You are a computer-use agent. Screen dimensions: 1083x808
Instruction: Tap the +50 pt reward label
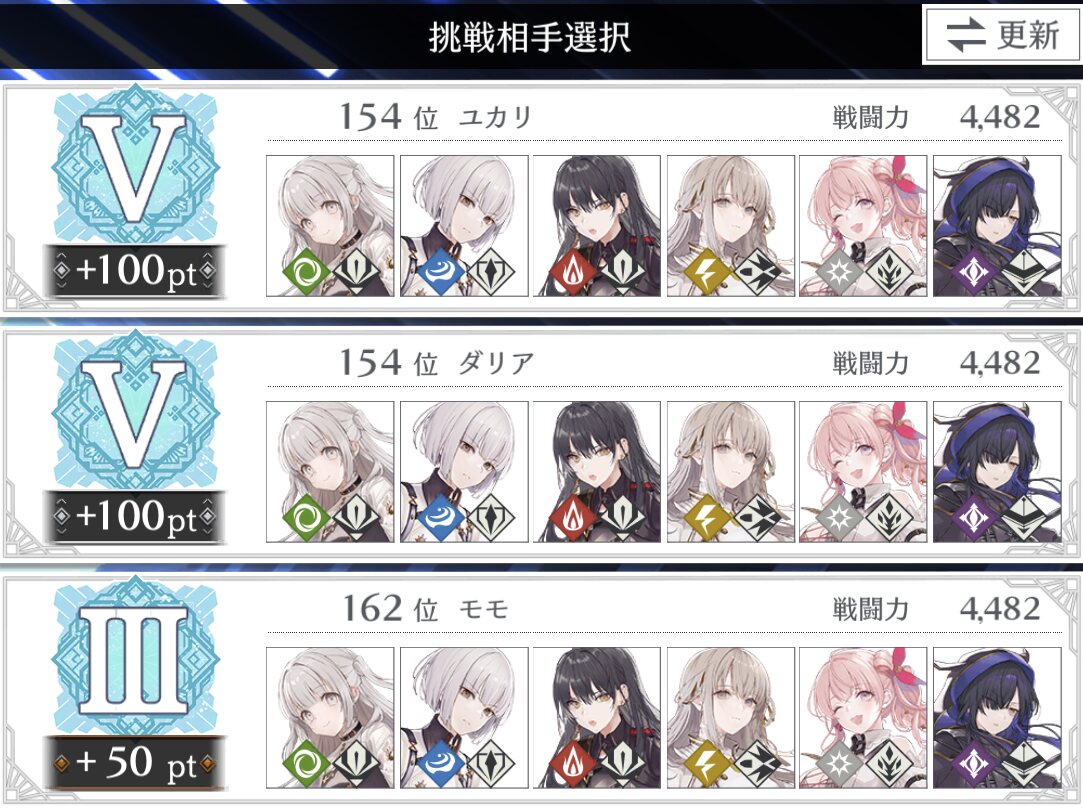[135, 763]
